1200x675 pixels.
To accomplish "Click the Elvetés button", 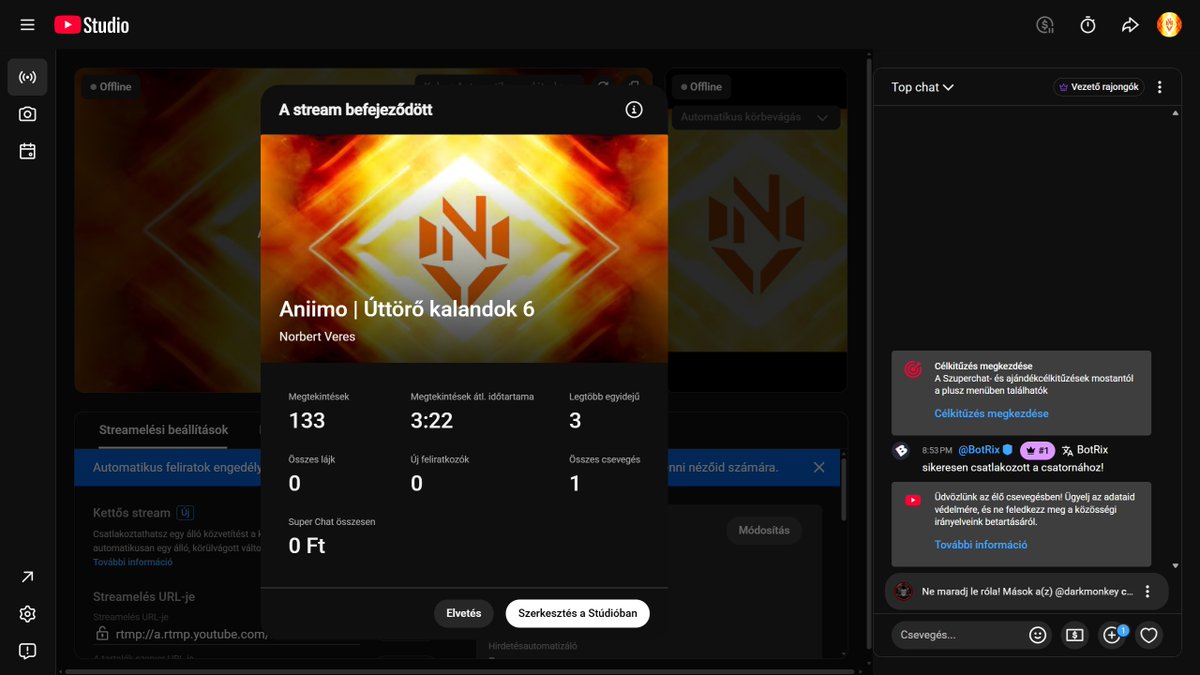I will coord(464,613).
